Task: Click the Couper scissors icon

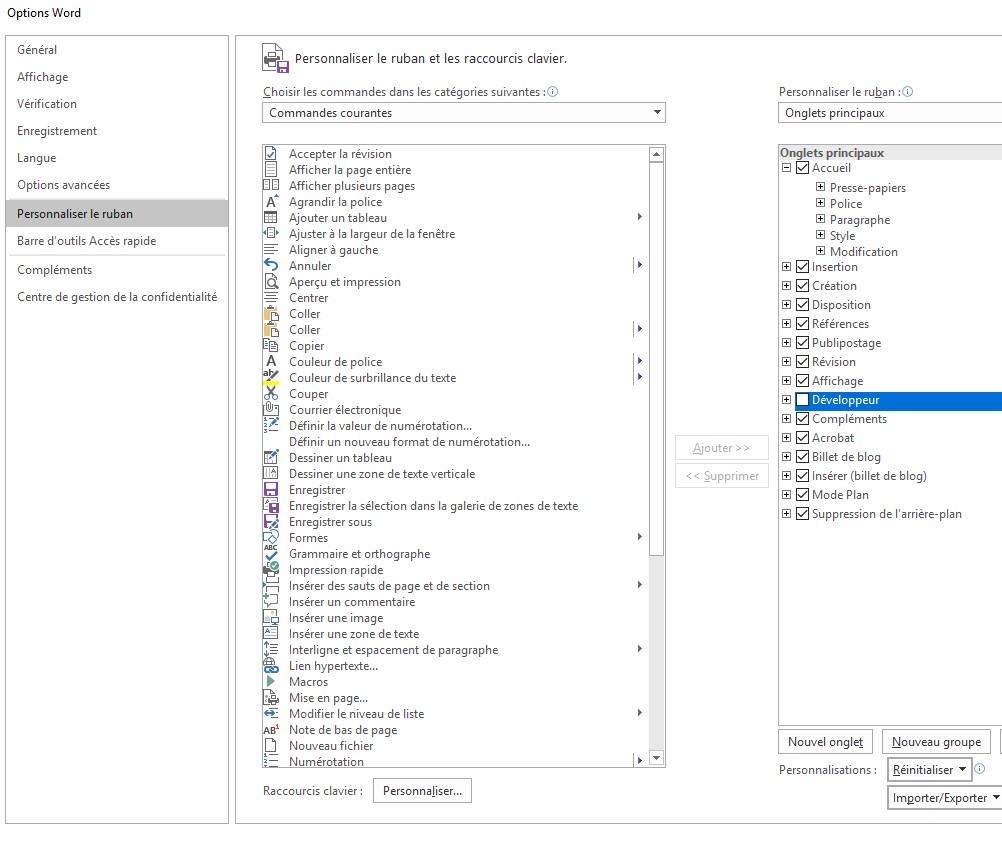Action: (271, 394)
